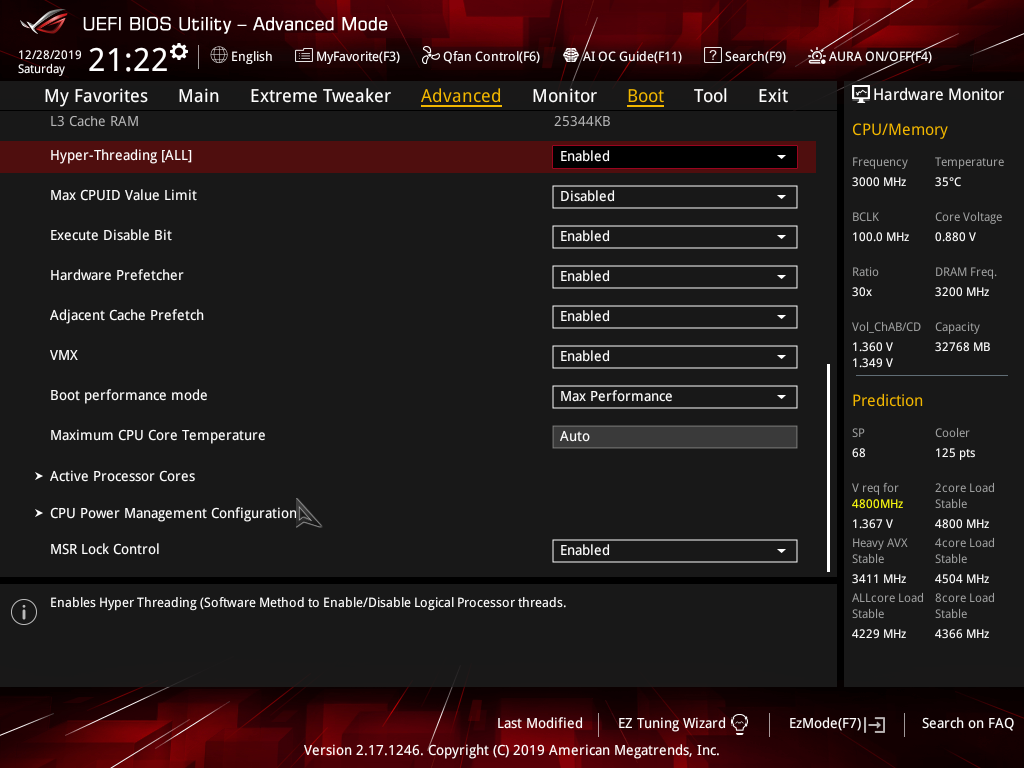Open the Hyper-Threading [ALL] dropdown

675,157
